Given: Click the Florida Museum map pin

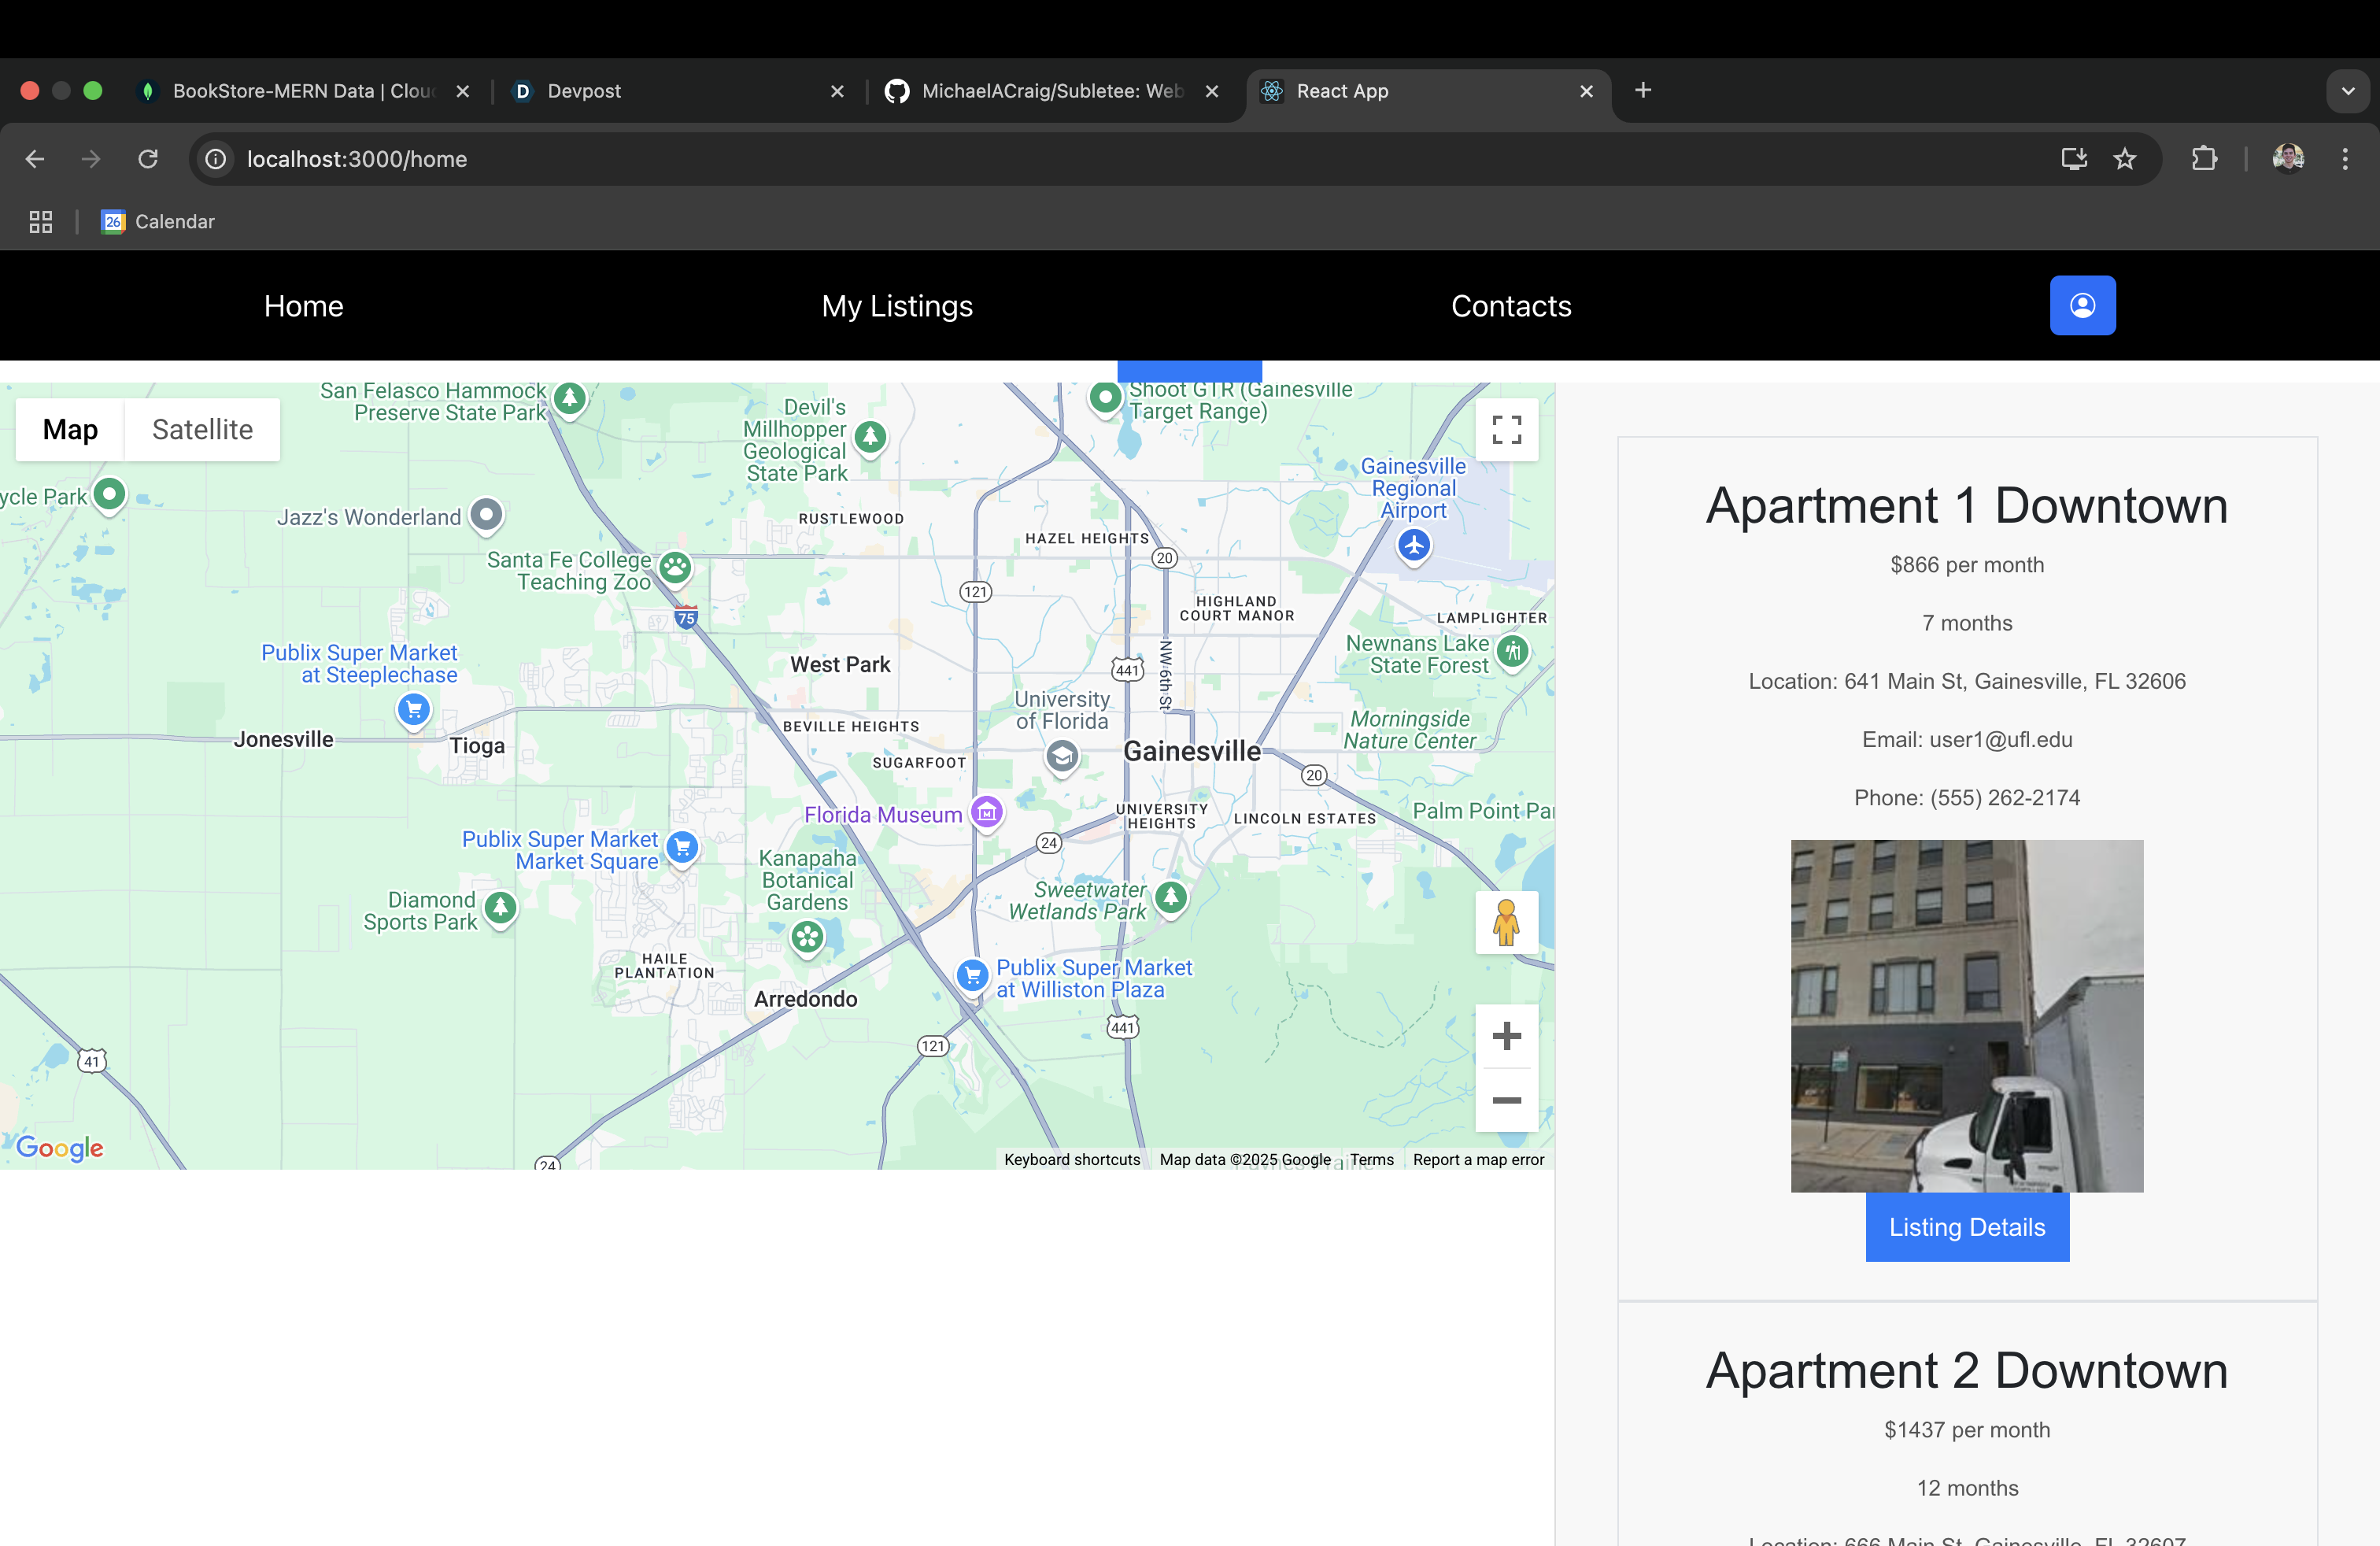Looking at the screenshot, I should point(987,813).
